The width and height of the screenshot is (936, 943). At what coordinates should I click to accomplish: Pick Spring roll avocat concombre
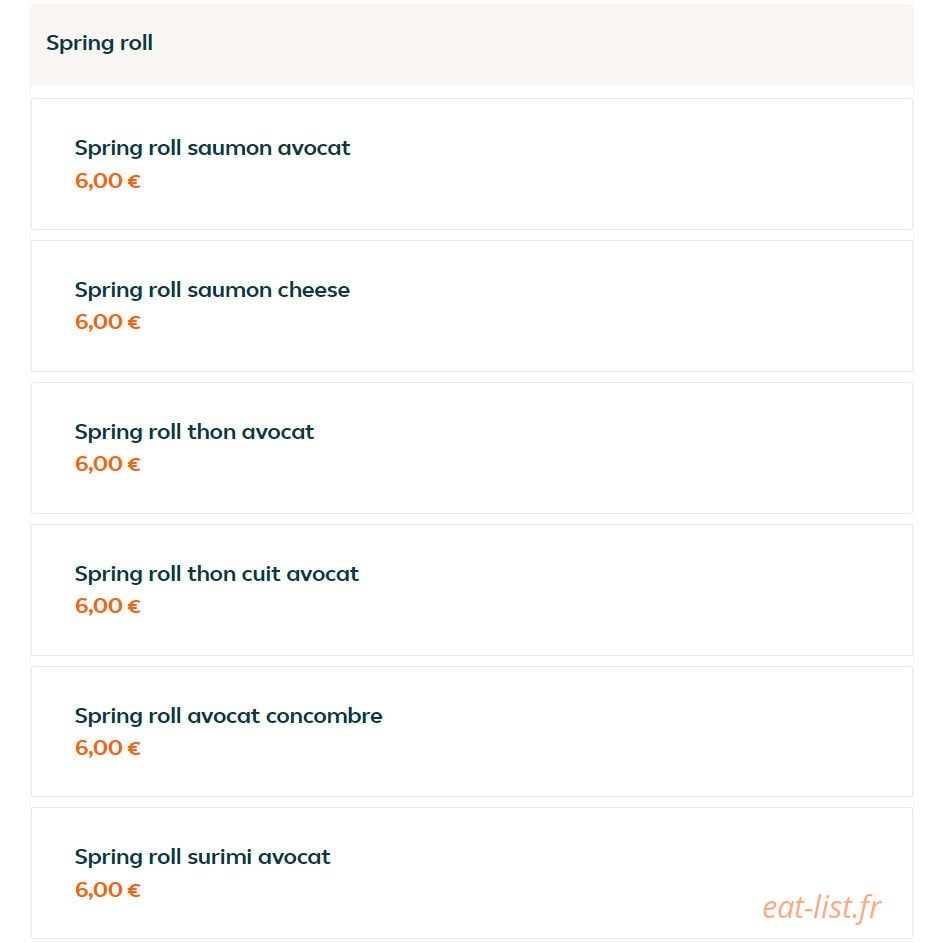click(x=229, y=716)
